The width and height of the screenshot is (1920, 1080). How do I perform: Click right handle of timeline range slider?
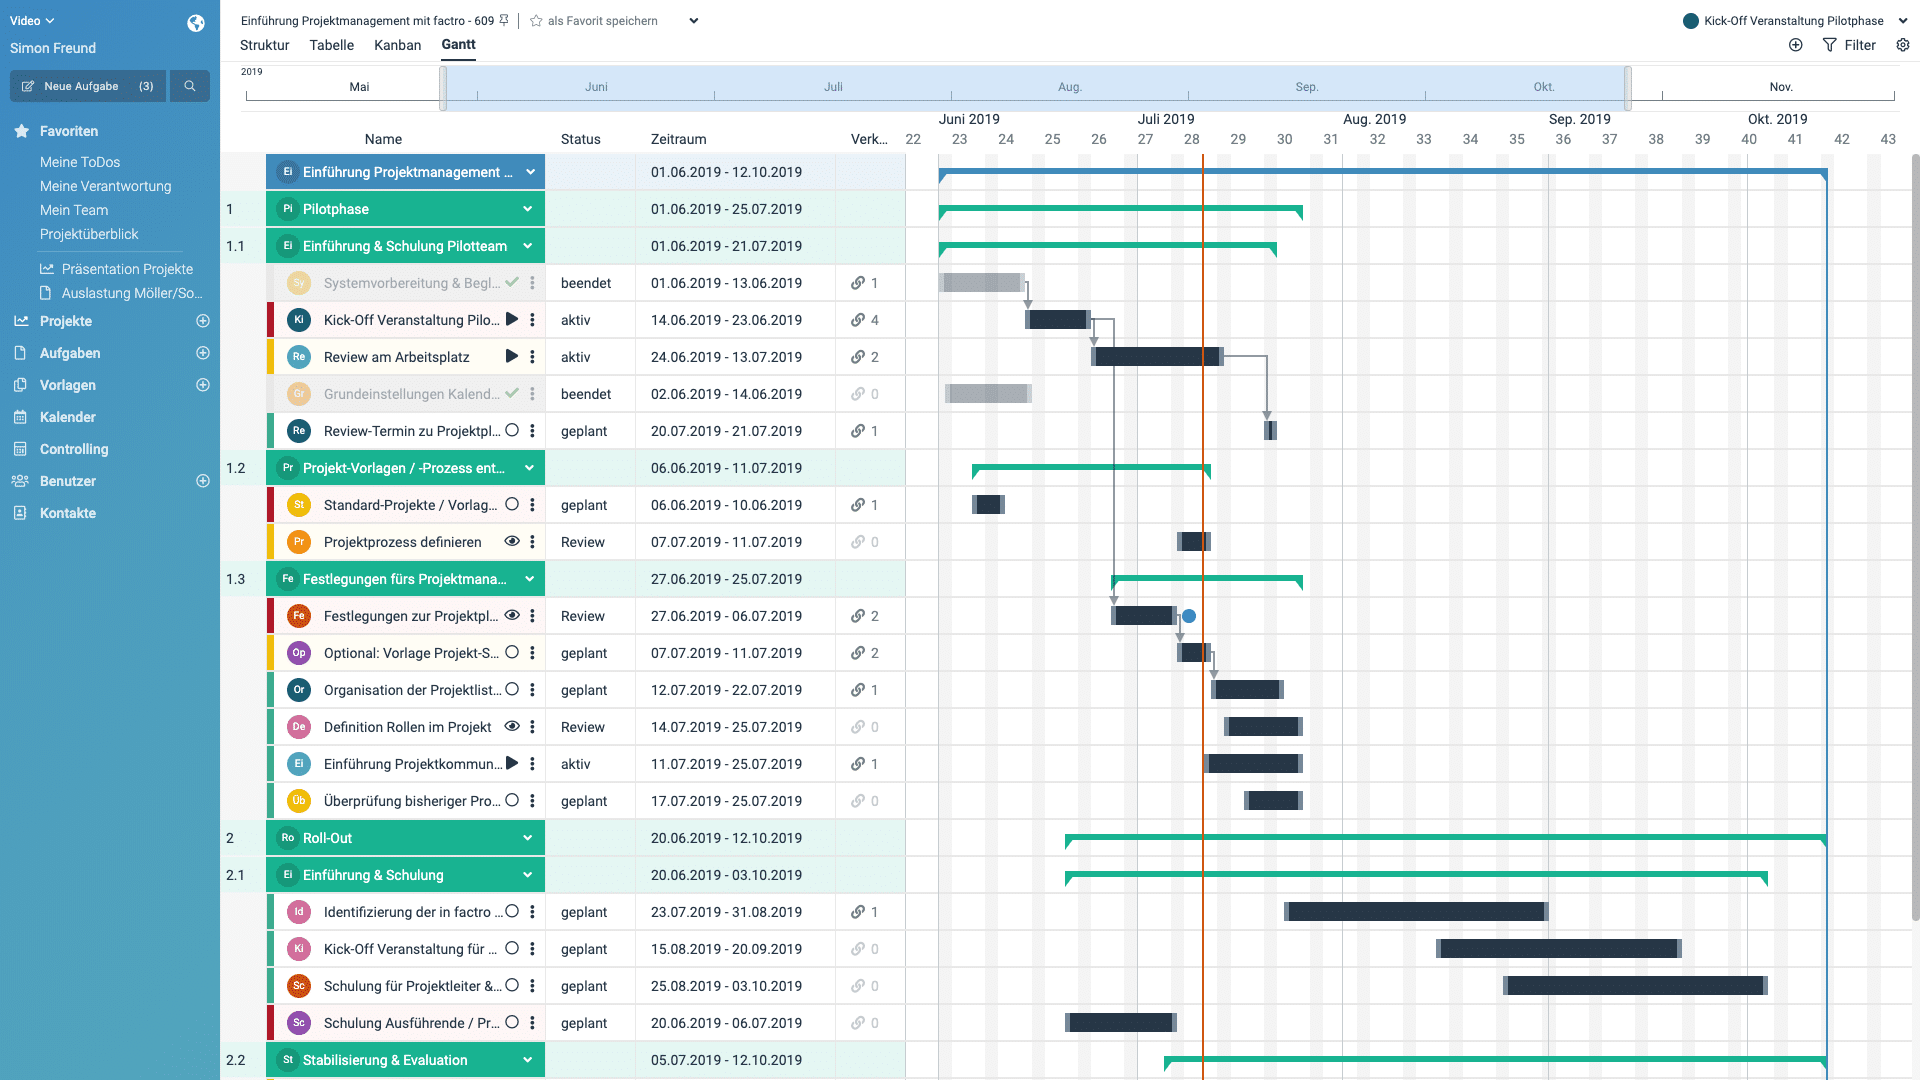coord(1628,88)
